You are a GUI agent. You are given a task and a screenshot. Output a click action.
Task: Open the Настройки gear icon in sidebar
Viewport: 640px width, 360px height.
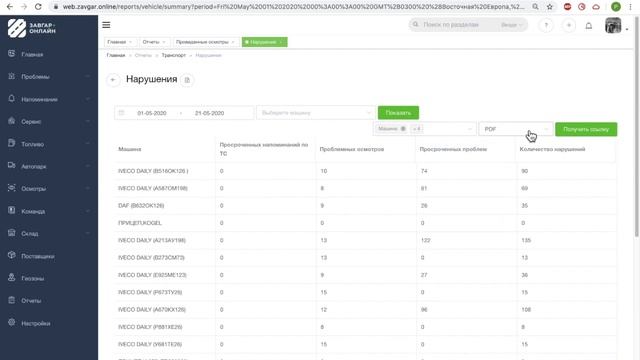click(11, 322)
